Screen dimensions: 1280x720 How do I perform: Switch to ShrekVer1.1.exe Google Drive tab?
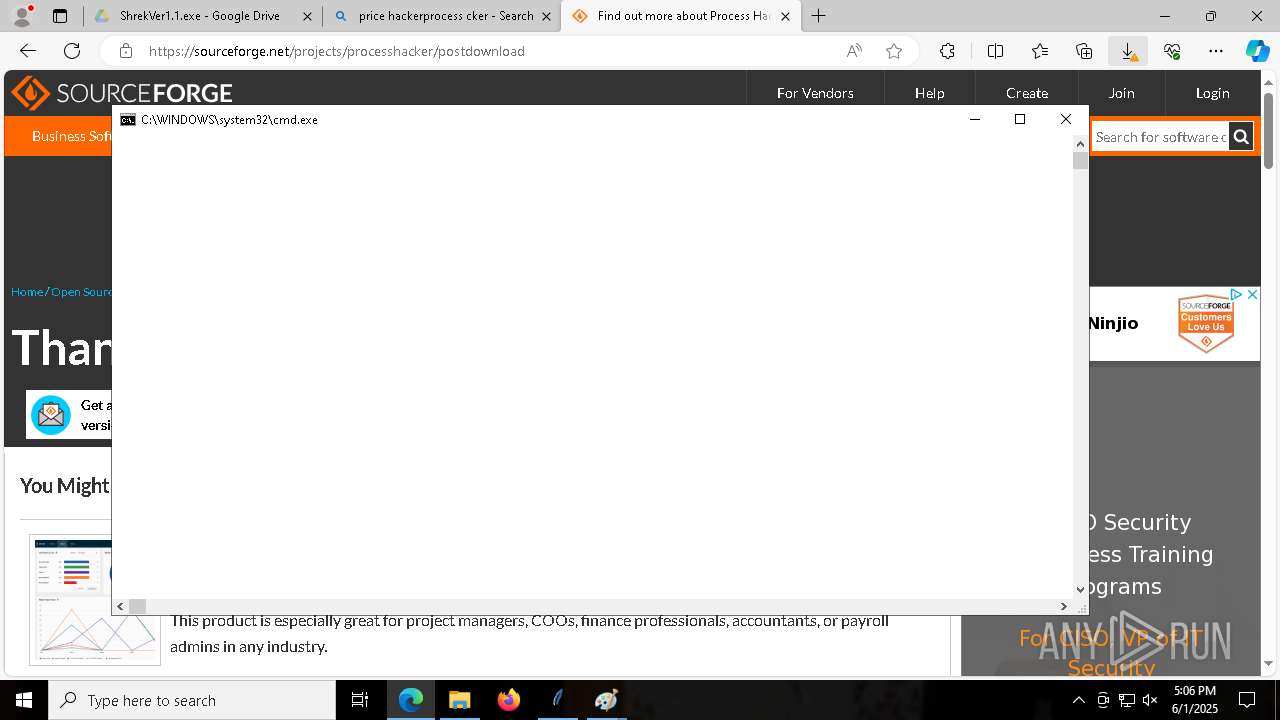tap(200, 16)
